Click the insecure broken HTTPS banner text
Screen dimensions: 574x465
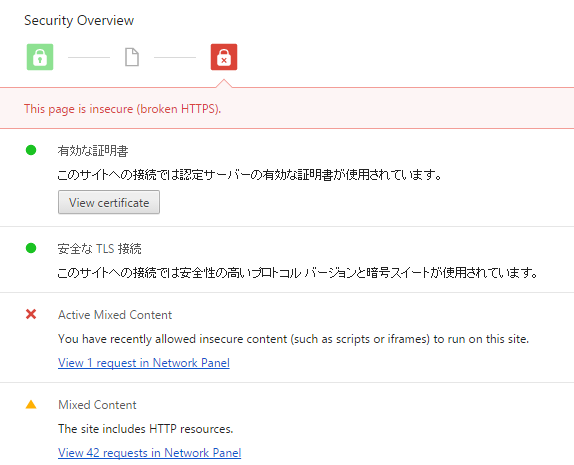coord(123,109)
